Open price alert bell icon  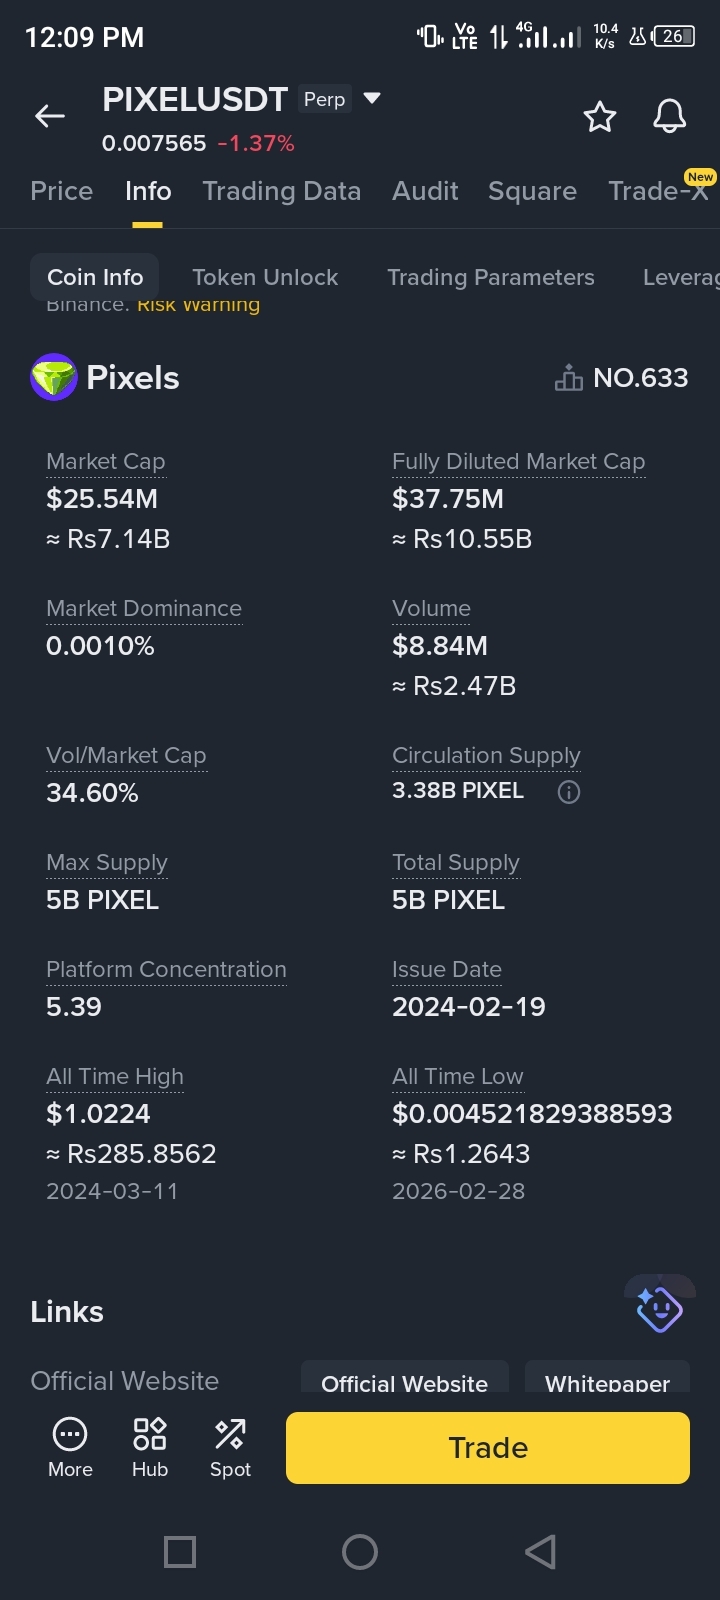click(x=669, y=117)
